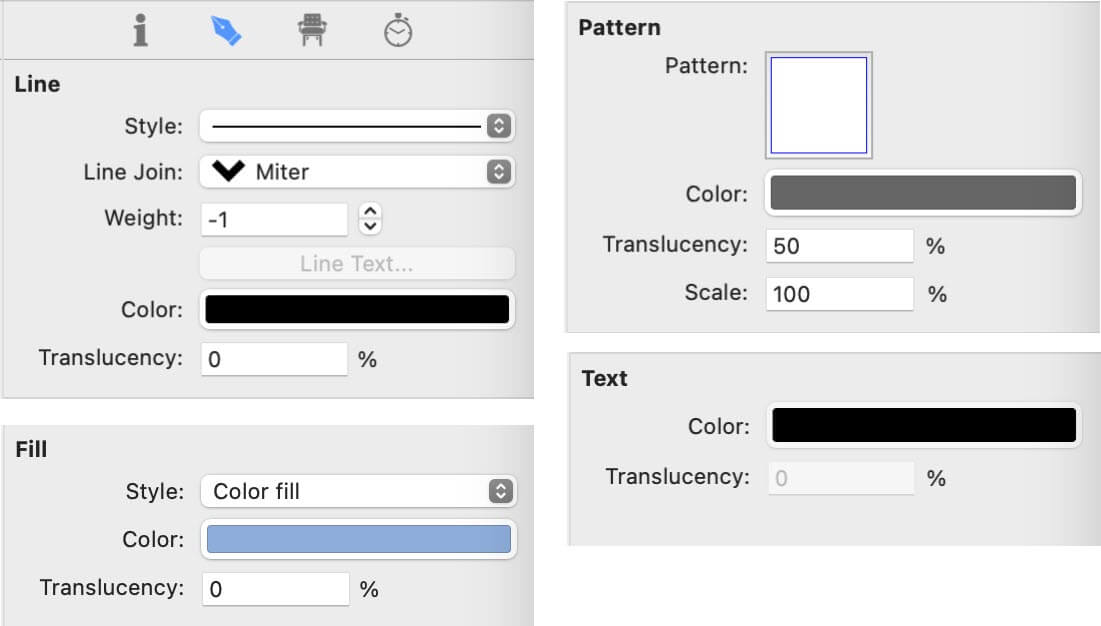Viewport: 1101px width, 626px height.
Task: Pick the blue Fill Color swatch
Action: point(358,539)
